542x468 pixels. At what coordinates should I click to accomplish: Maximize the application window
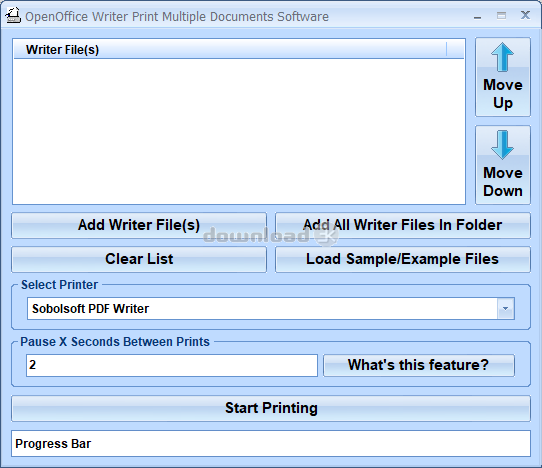click(501, 16)
